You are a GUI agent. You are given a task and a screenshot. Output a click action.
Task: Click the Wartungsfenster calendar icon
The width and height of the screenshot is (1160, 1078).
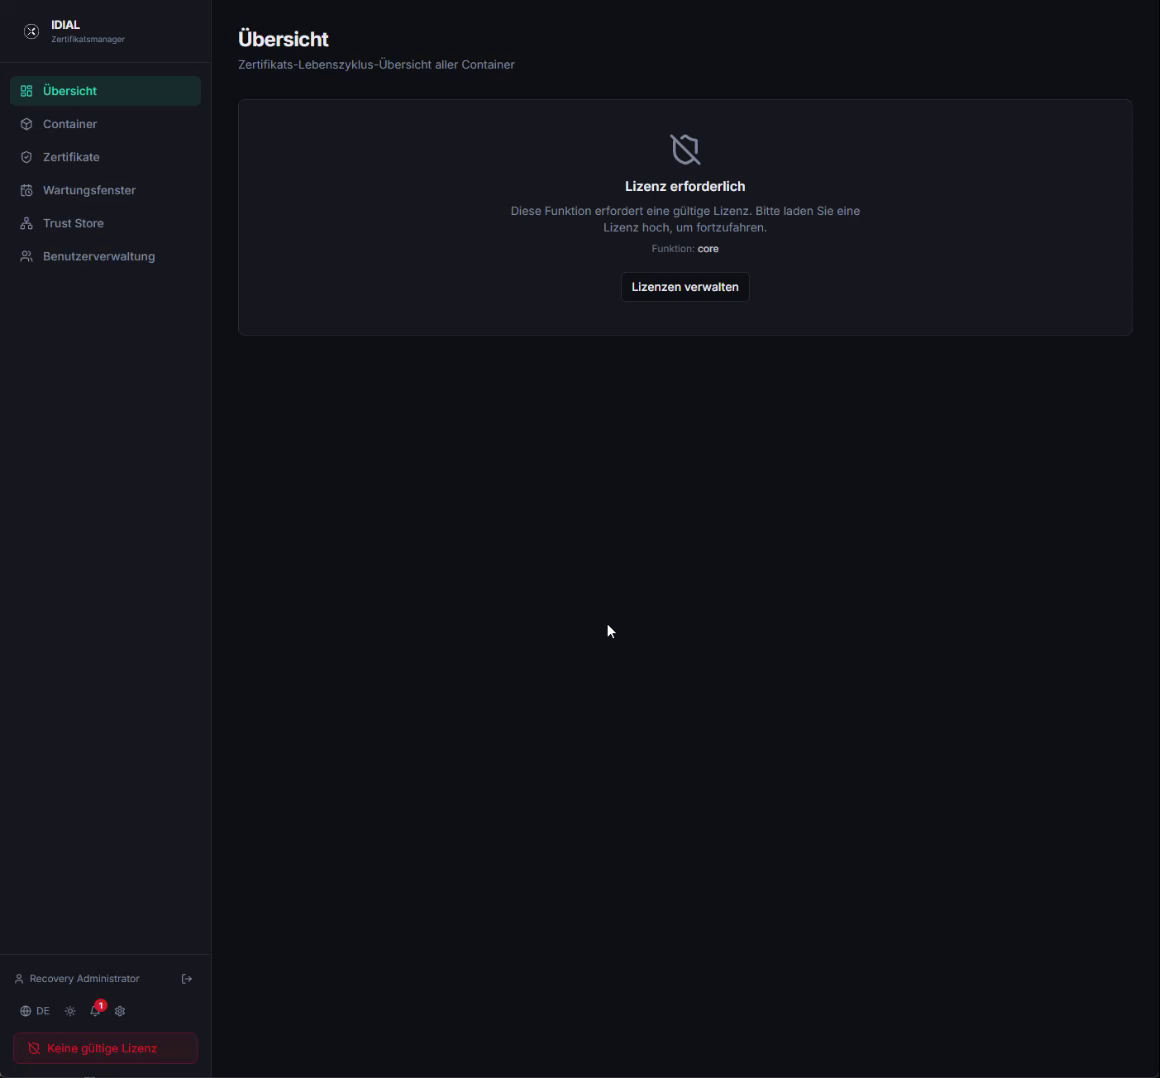27,190
